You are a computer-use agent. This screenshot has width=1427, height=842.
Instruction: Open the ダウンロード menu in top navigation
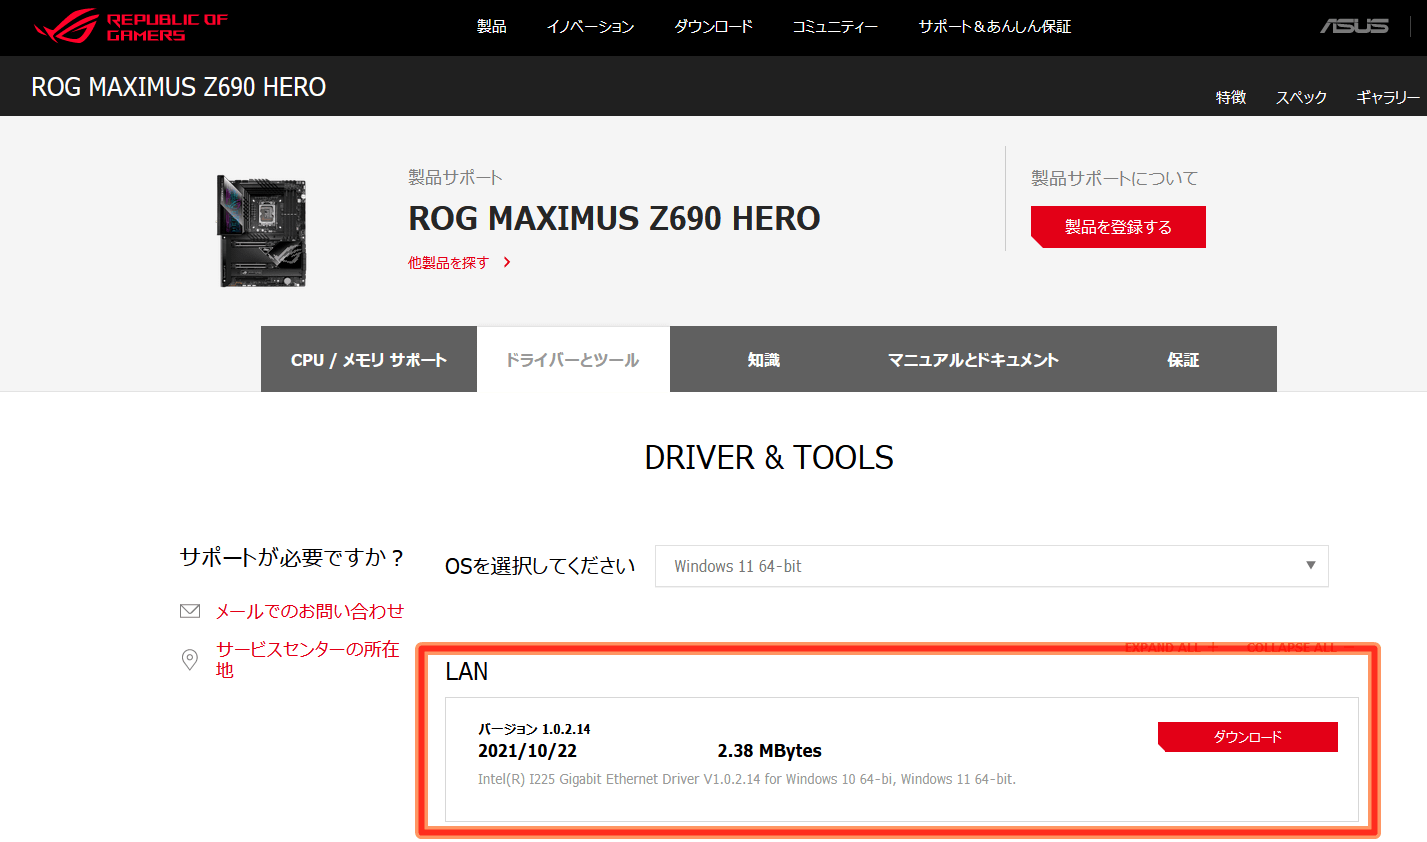click(713, 27)
